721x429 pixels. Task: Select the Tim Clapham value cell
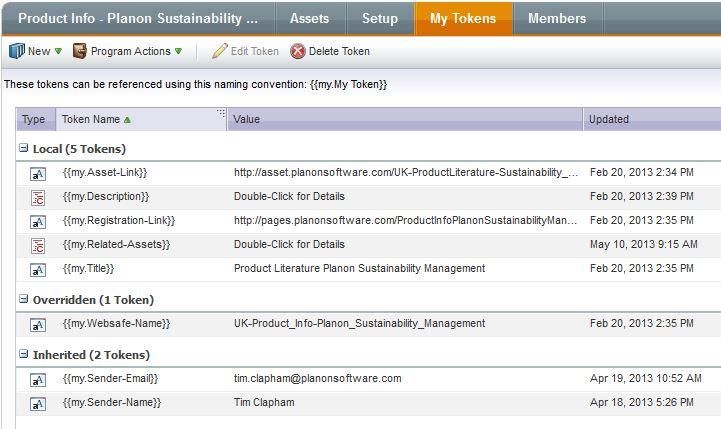[x=264, y=403]
